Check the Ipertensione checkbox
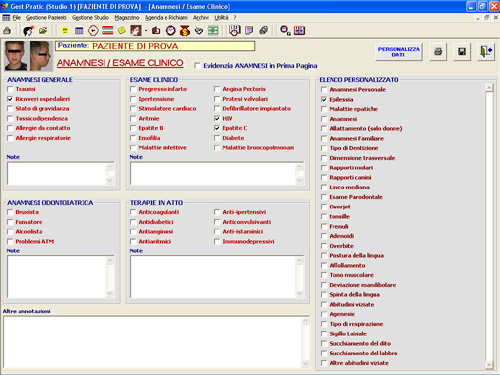The width and height of the screenshot is (500, 375). 133,99
